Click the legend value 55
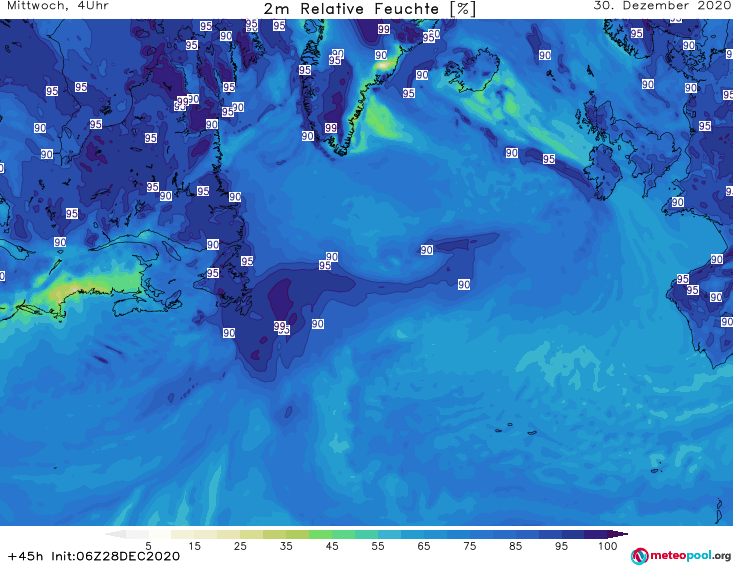733x566 pixels. [x=378, y=546]
